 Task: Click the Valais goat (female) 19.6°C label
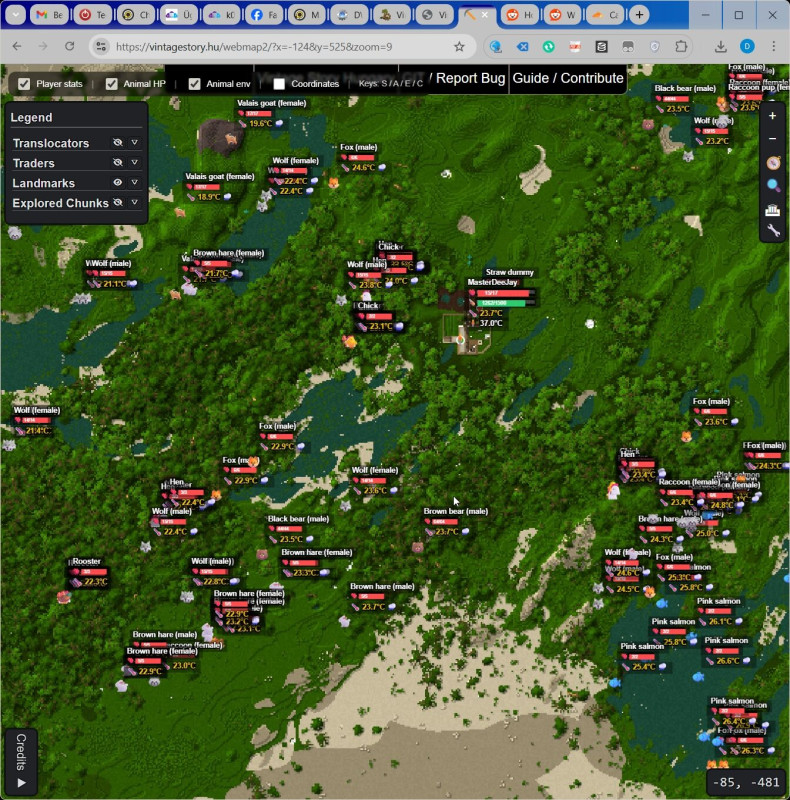pos(271,103)
